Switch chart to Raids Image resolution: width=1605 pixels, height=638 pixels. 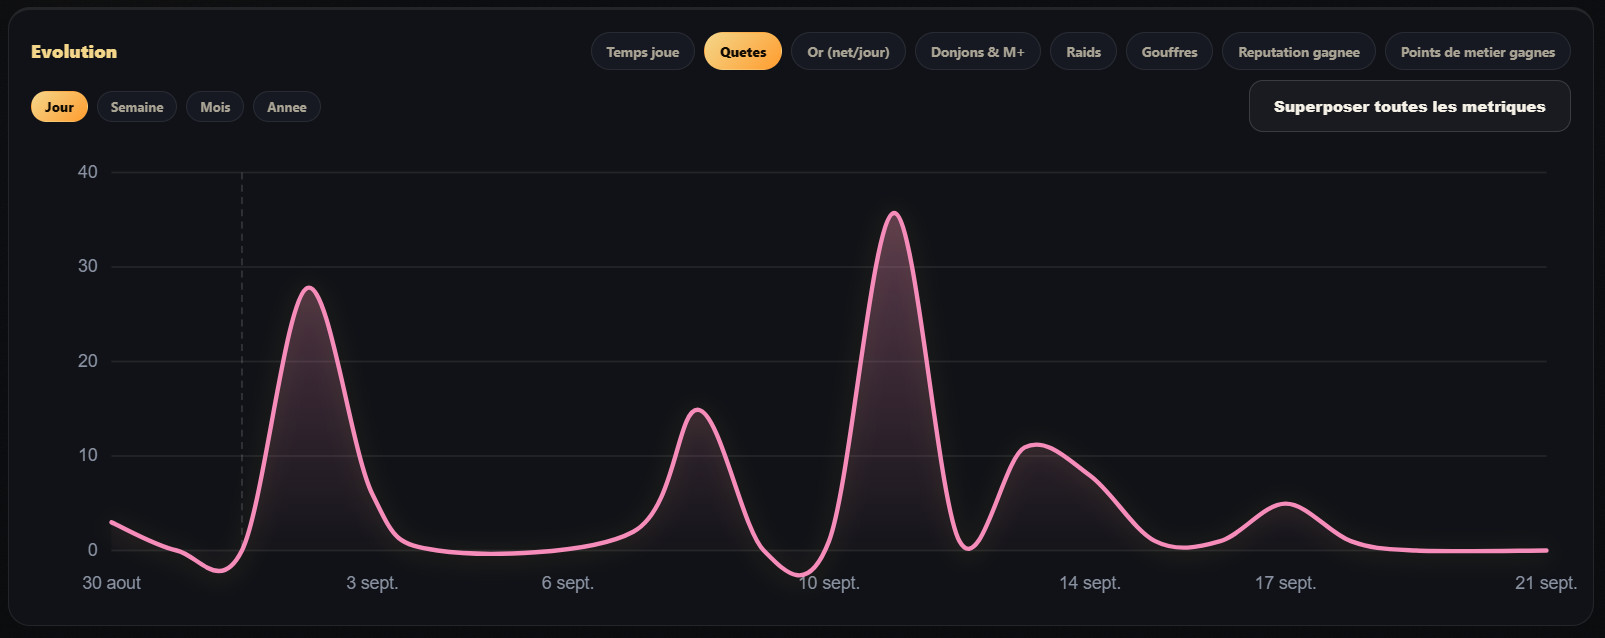point(1083,52)
